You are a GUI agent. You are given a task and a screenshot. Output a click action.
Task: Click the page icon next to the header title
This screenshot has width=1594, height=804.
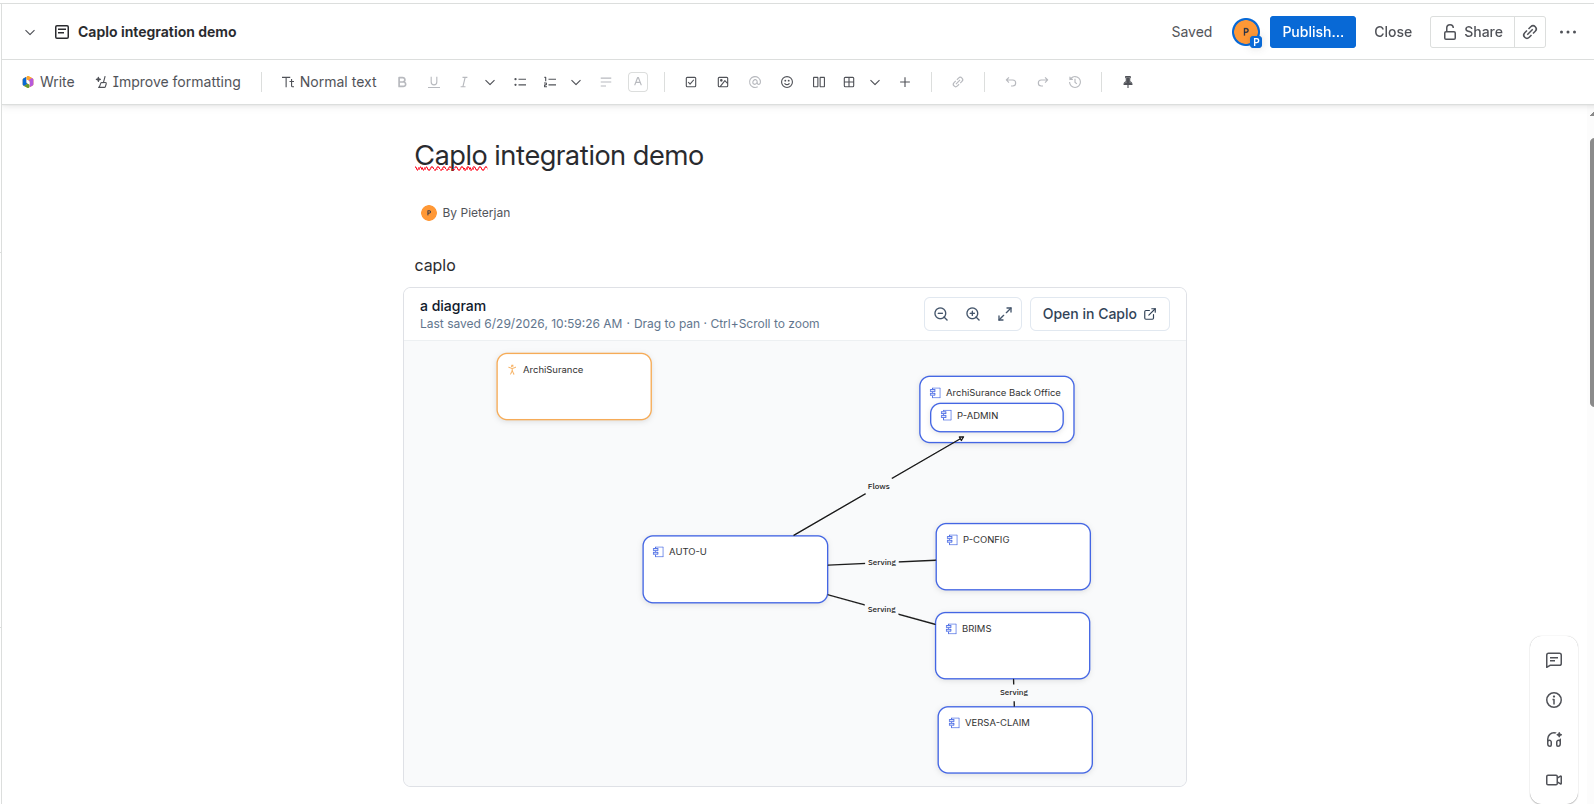(x=62, y=32)
